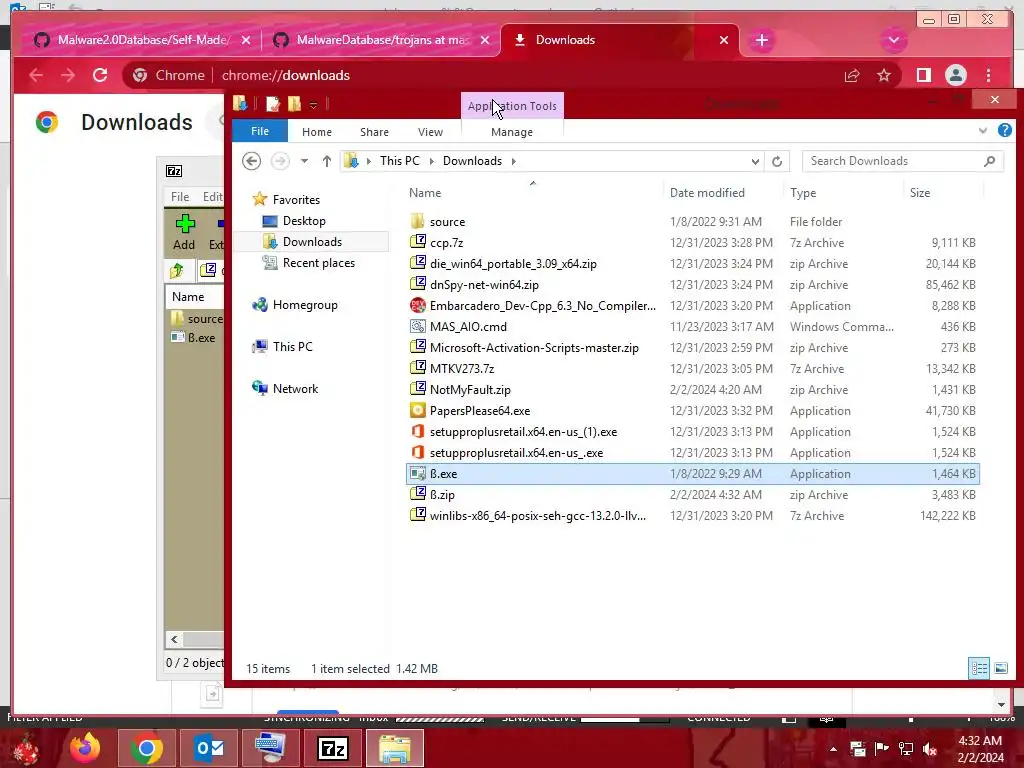
Task: Select NotMyFault.zip archive
Action: 470,389
